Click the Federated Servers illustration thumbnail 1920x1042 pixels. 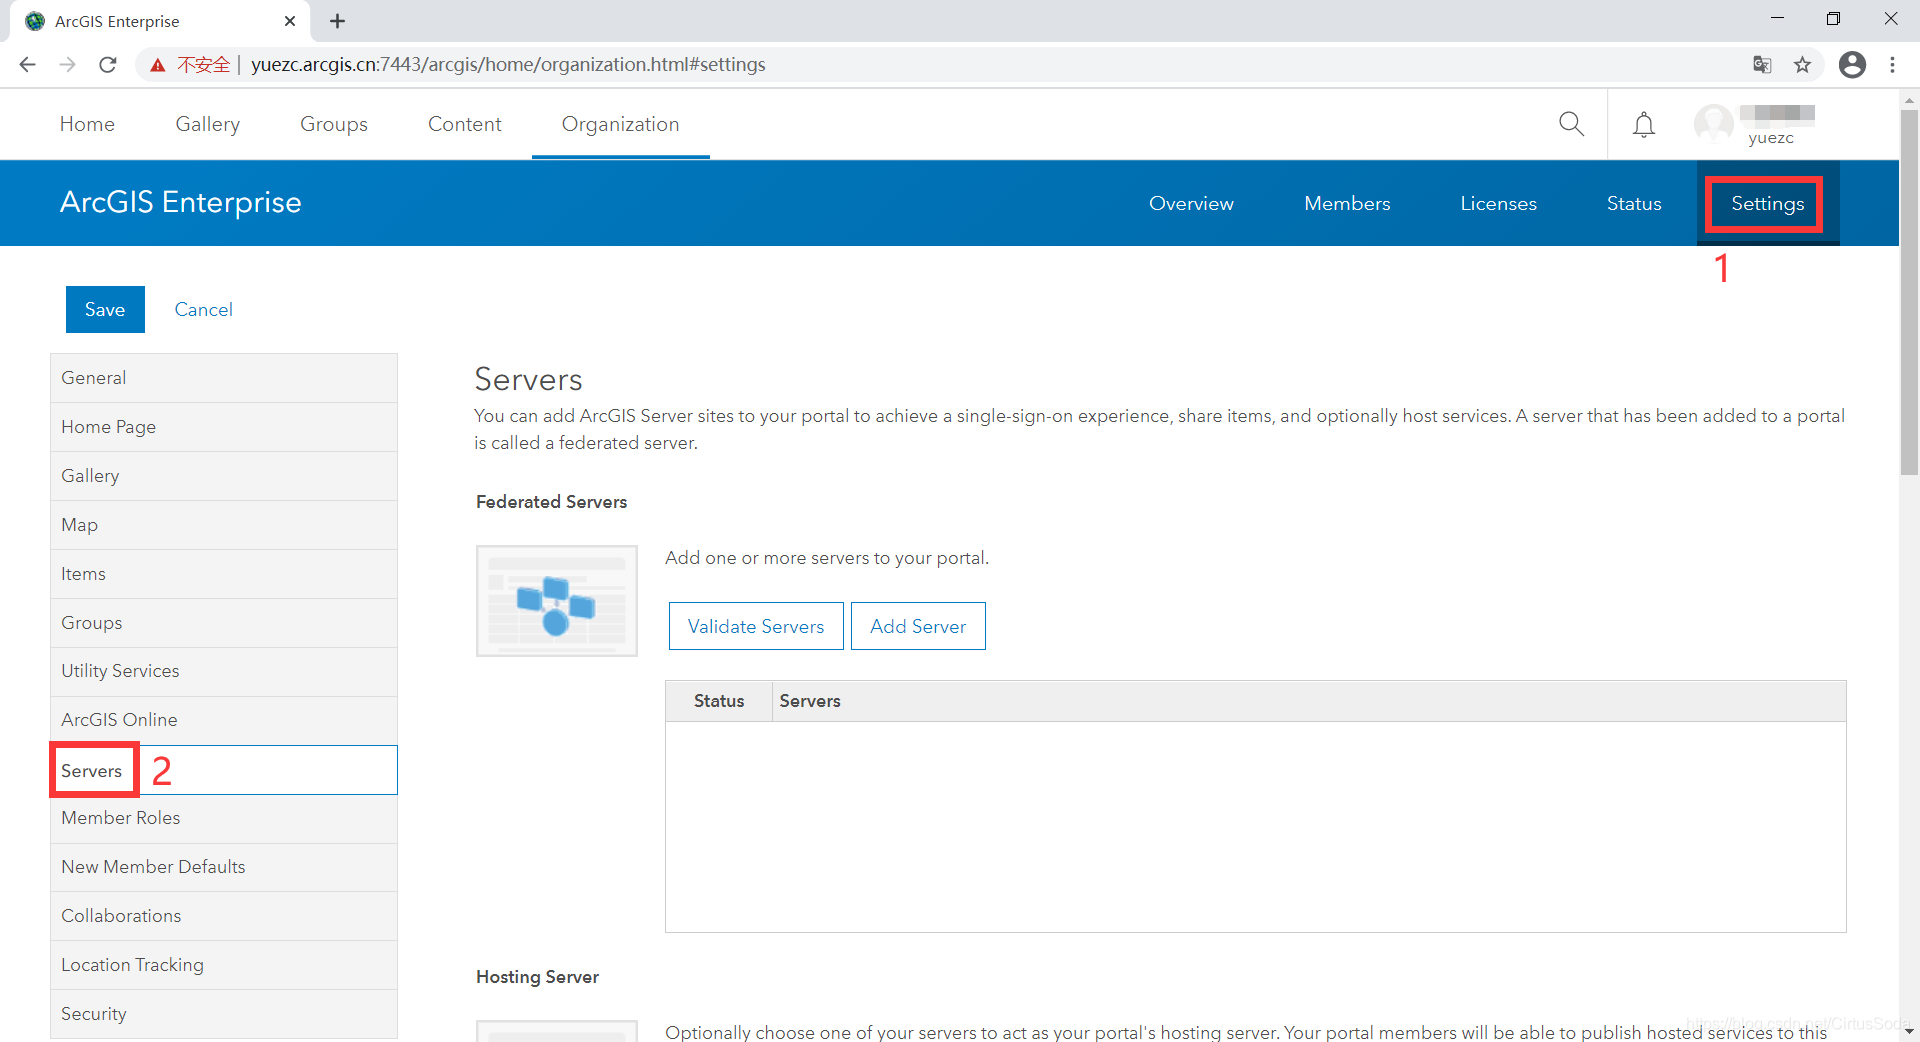pyautogui.click(x=557, y=601)
